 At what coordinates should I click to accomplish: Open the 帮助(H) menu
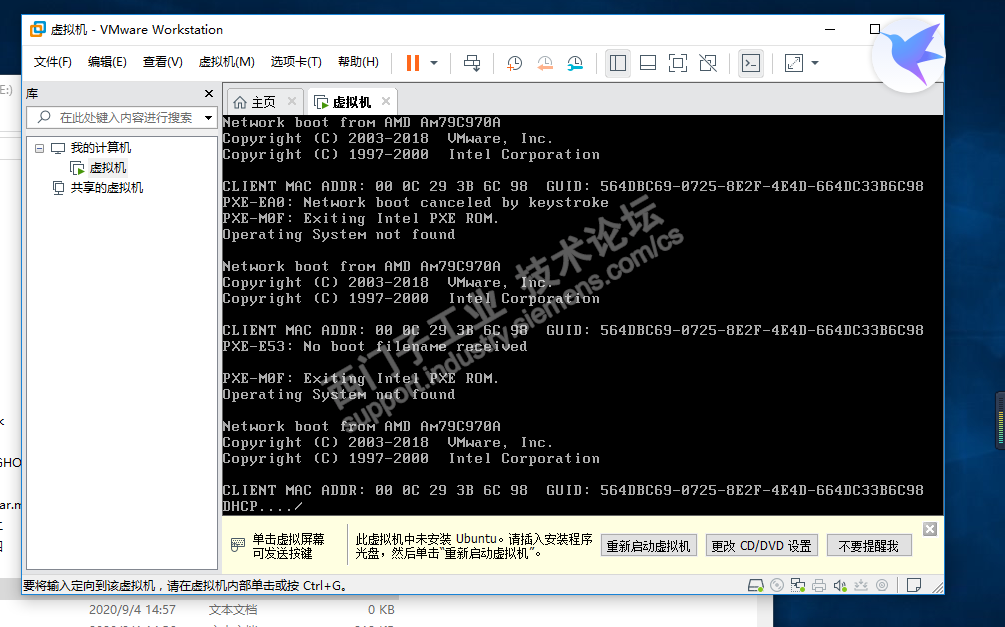[x=358, y=62]
